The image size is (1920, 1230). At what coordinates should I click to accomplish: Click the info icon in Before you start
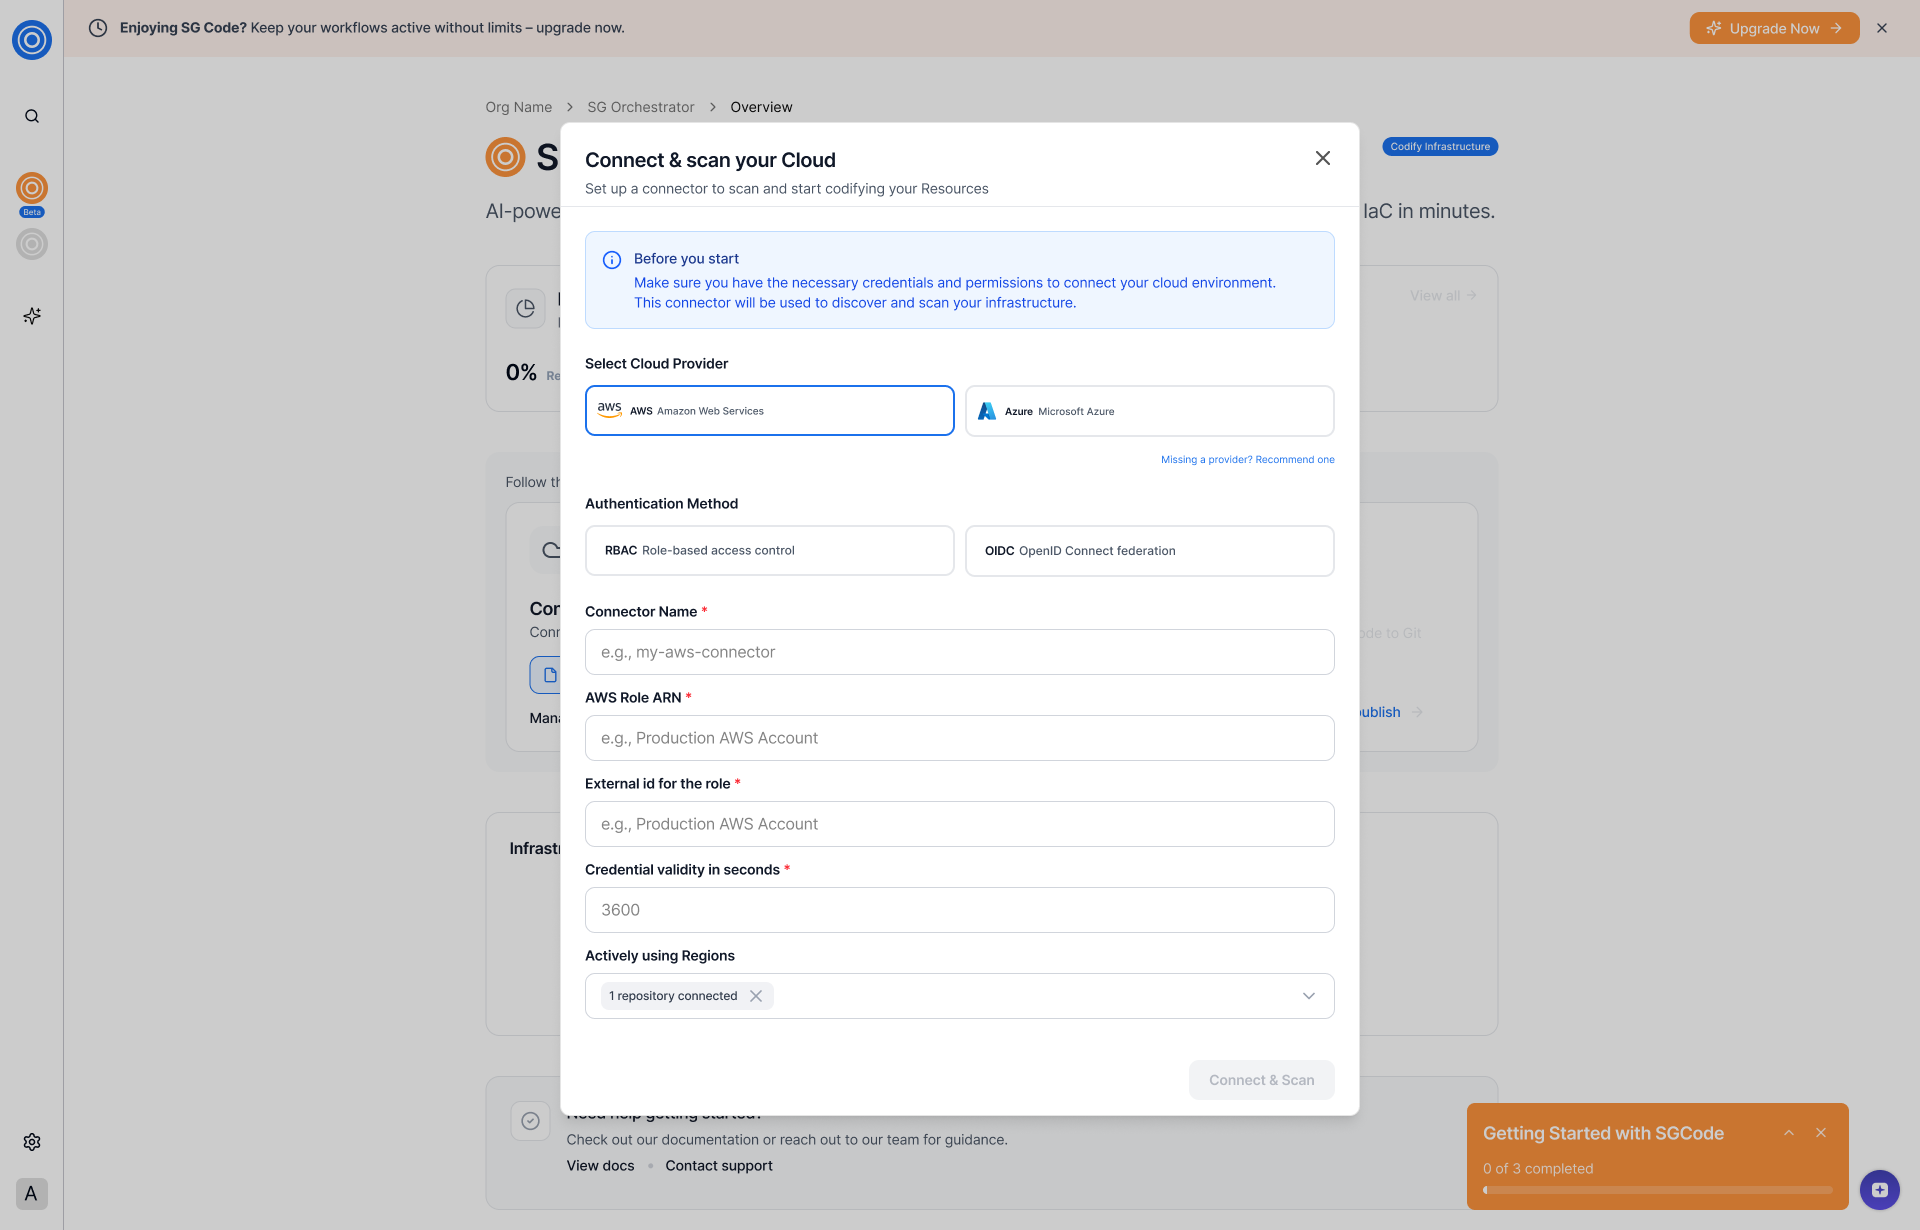point(611,260)
